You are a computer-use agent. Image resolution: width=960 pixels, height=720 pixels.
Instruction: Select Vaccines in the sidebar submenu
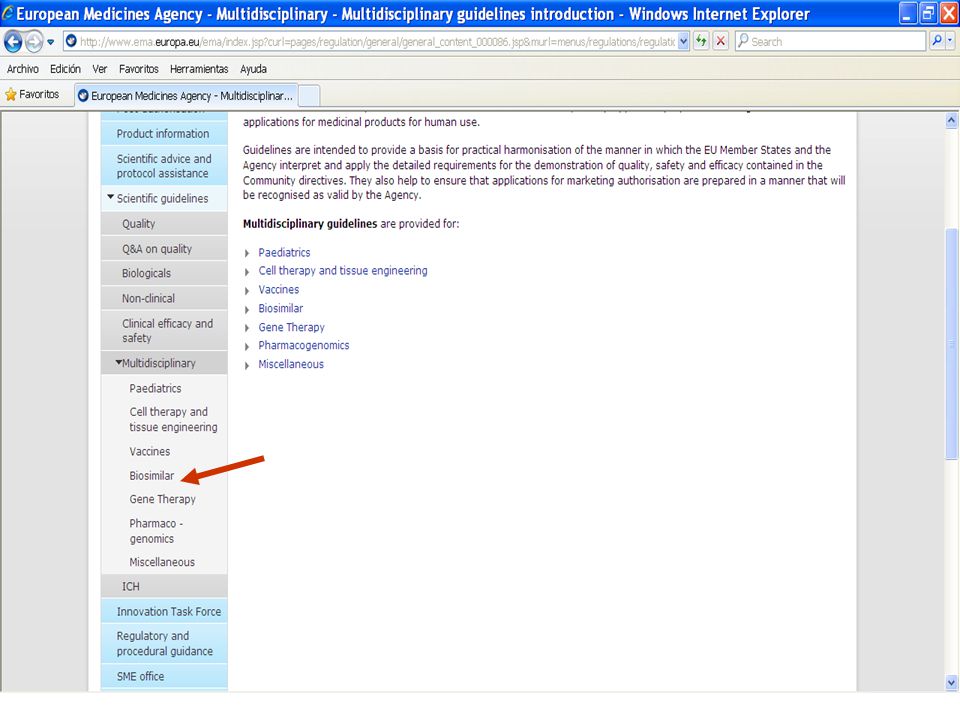point(150,451)
